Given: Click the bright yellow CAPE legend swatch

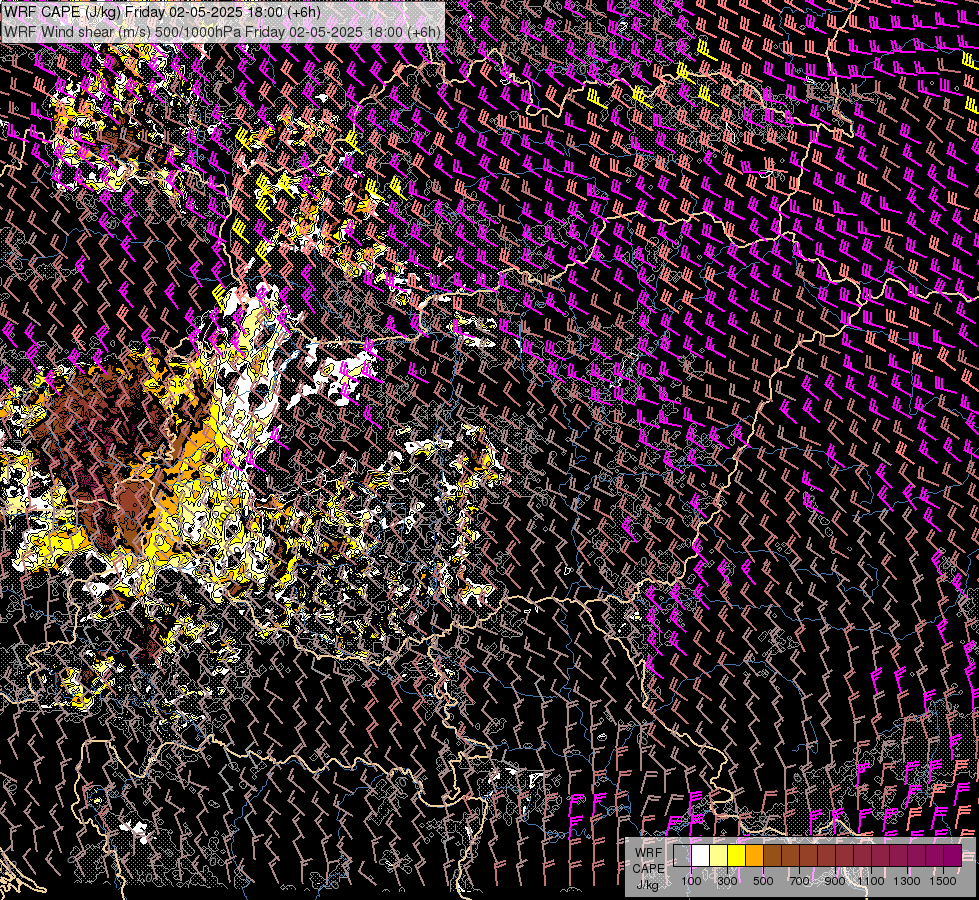Looking at the screenshot, I should click(737, 856).
